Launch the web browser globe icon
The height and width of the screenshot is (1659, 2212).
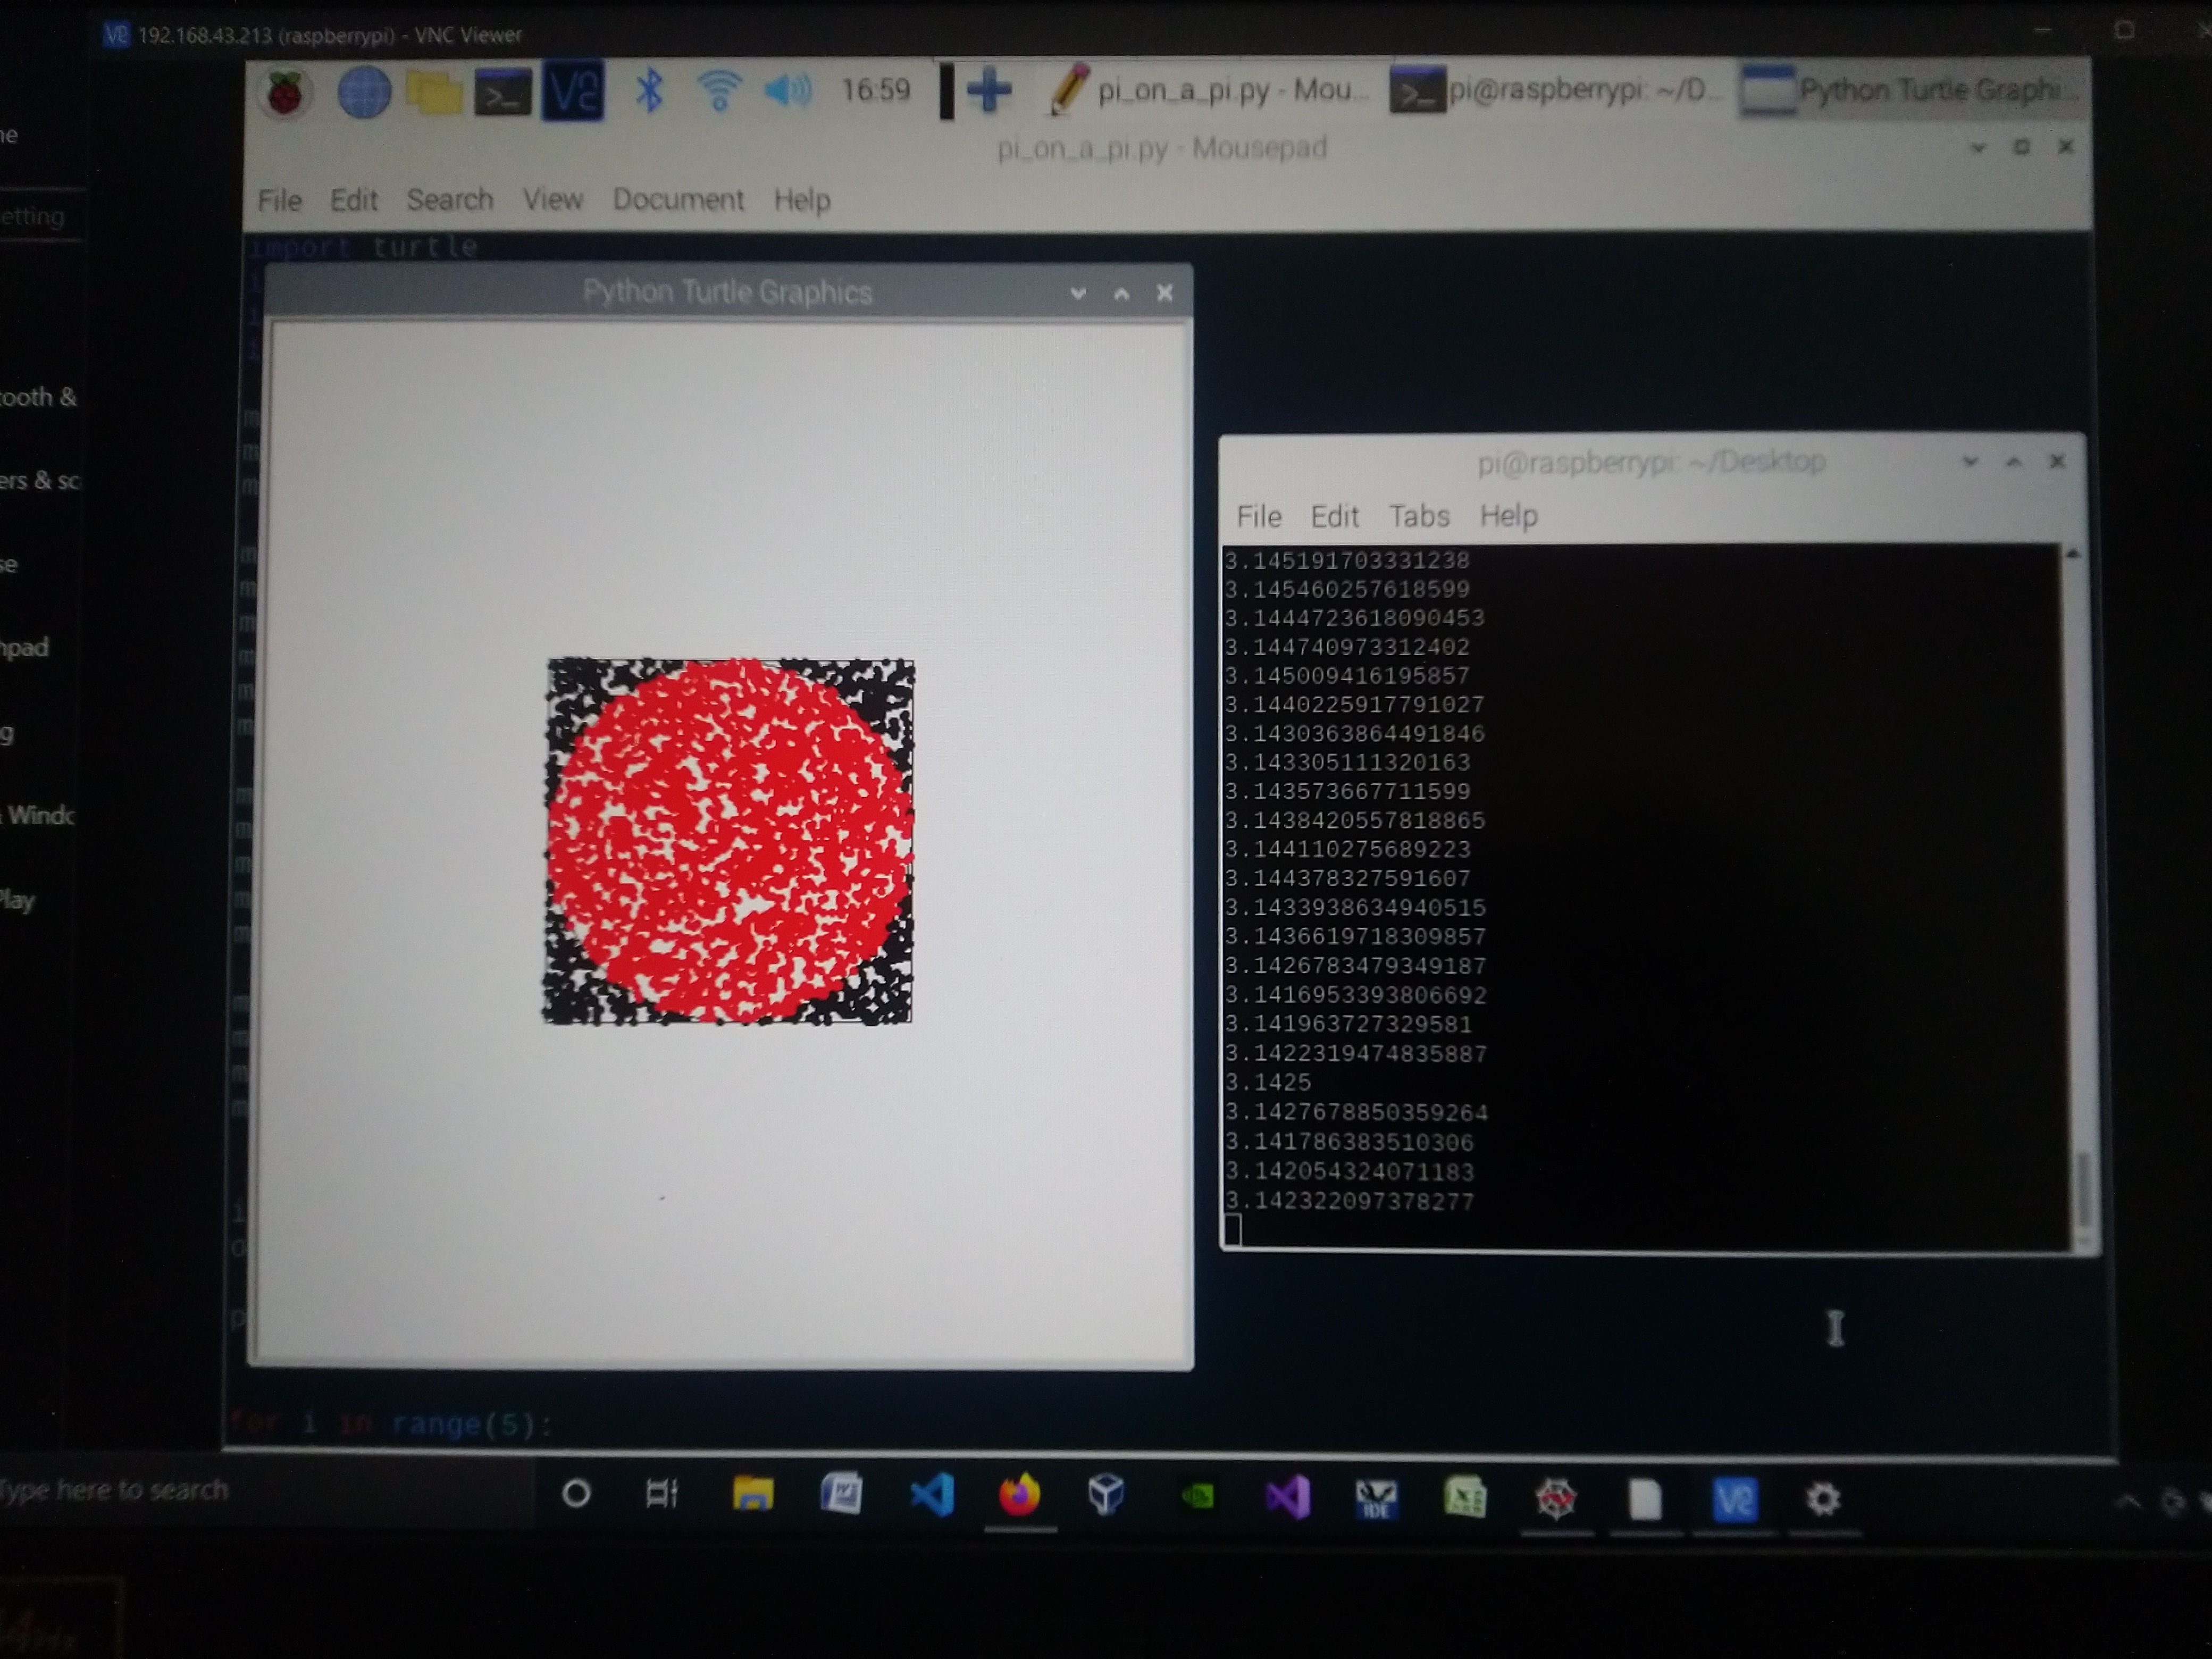click(x=363, y=93)
